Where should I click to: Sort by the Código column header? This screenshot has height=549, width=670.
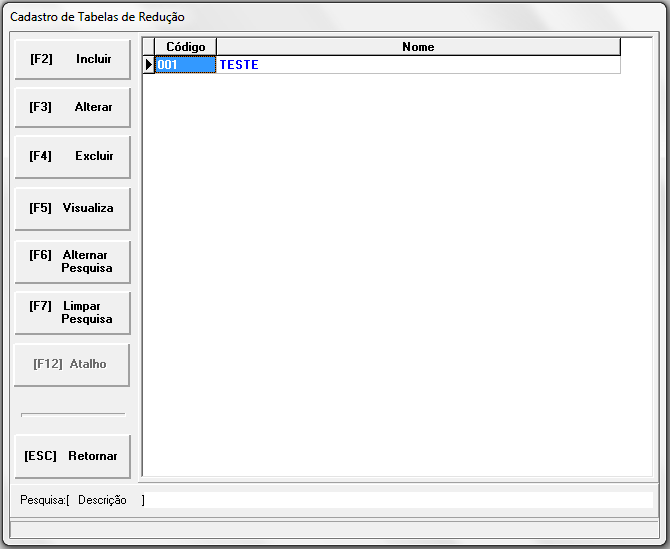185,47
